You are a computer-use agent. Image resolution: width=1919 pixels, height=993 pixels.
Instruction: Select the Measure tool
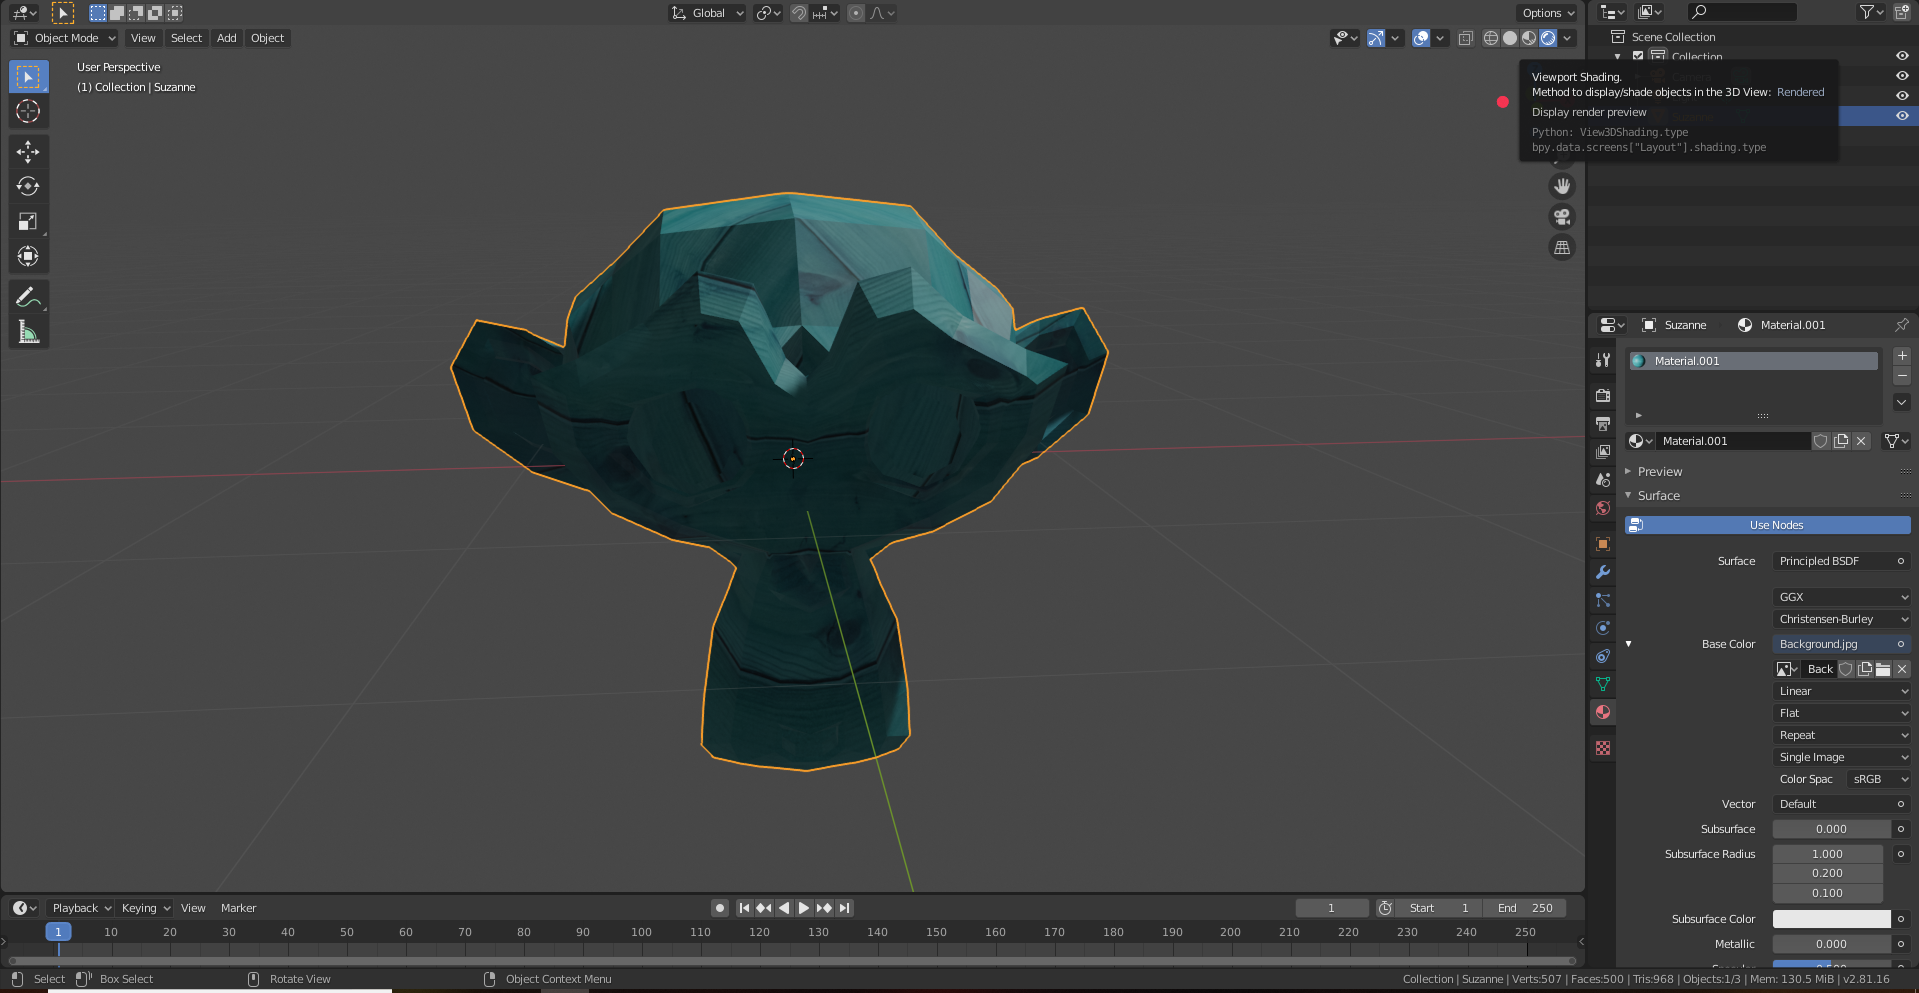[28, 332]
